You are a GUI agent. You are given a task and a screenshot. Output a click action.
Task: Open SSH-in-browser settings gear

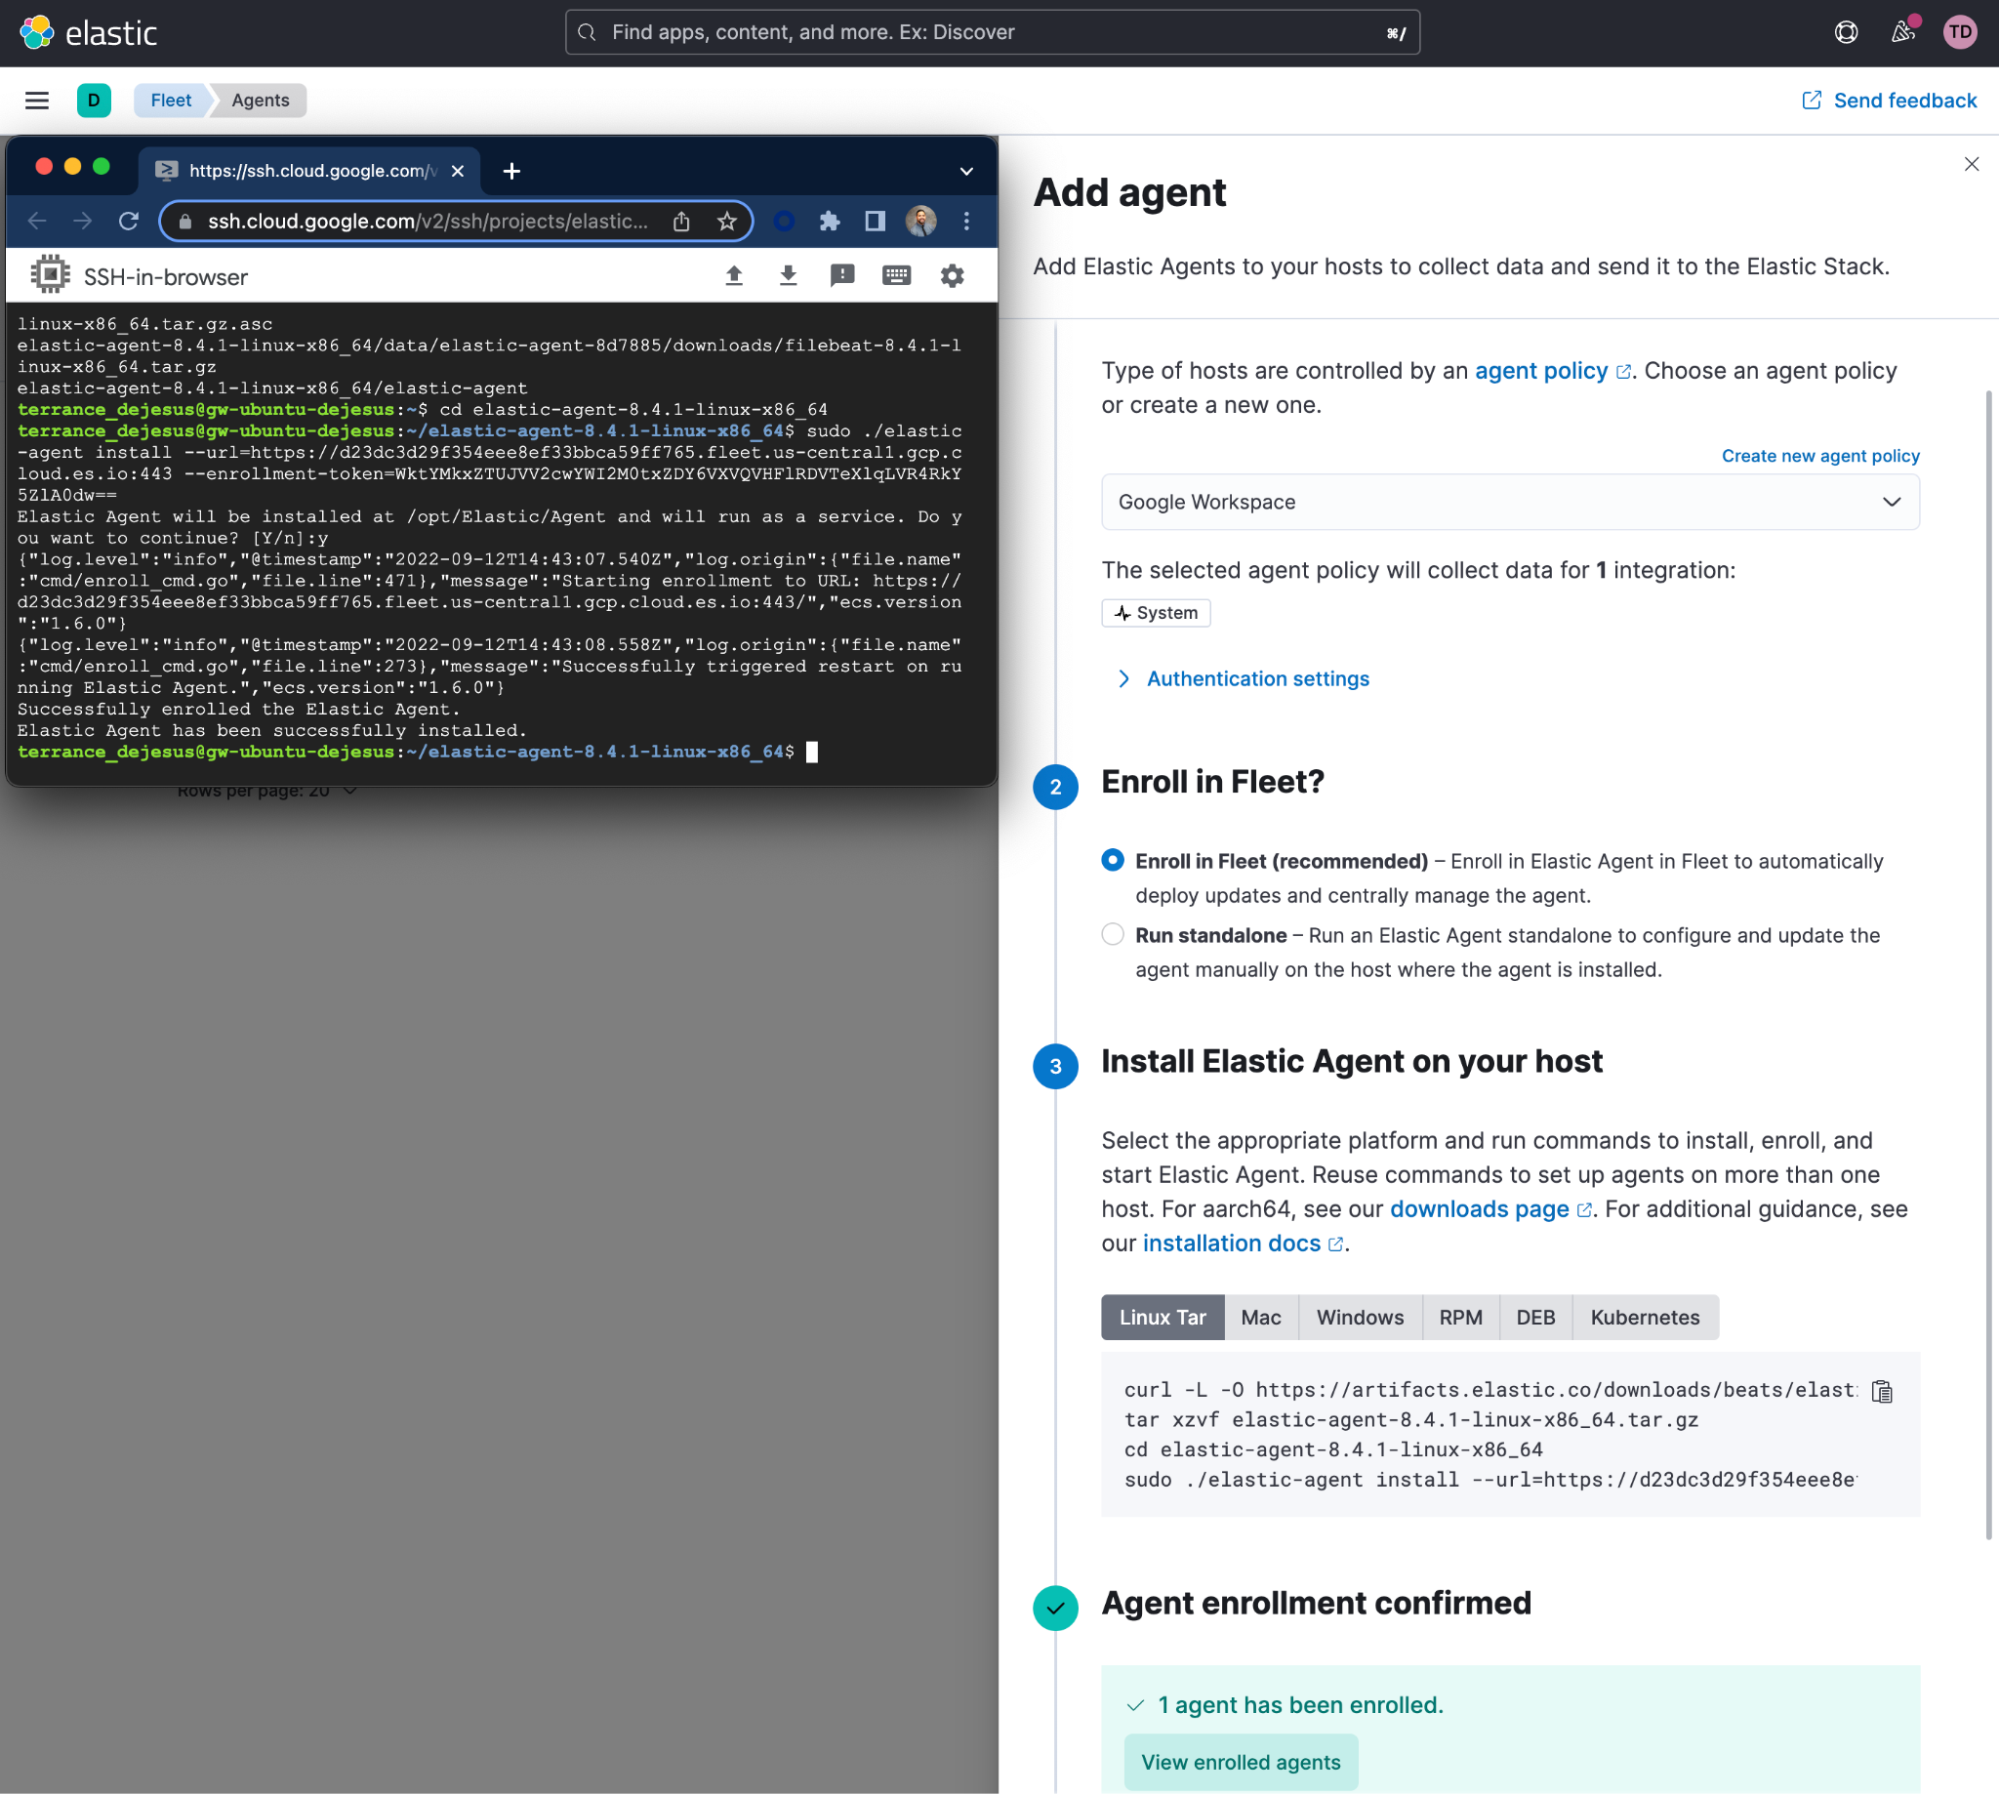coord(952,276)
